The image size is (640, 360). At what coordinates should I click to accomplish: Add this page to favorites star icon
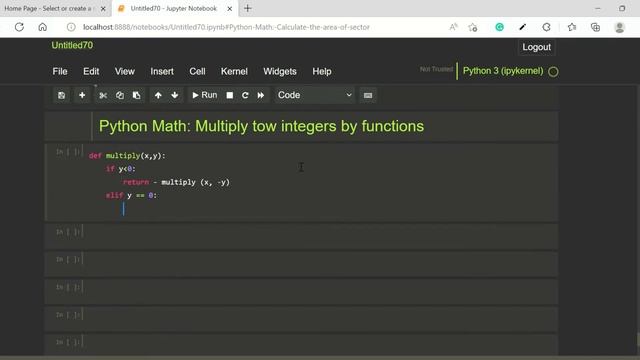point(473,27)
